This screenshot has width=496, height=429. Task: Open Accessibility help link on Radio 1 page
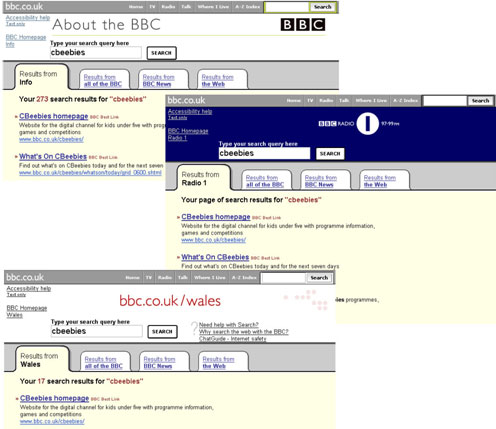[190, 111]
